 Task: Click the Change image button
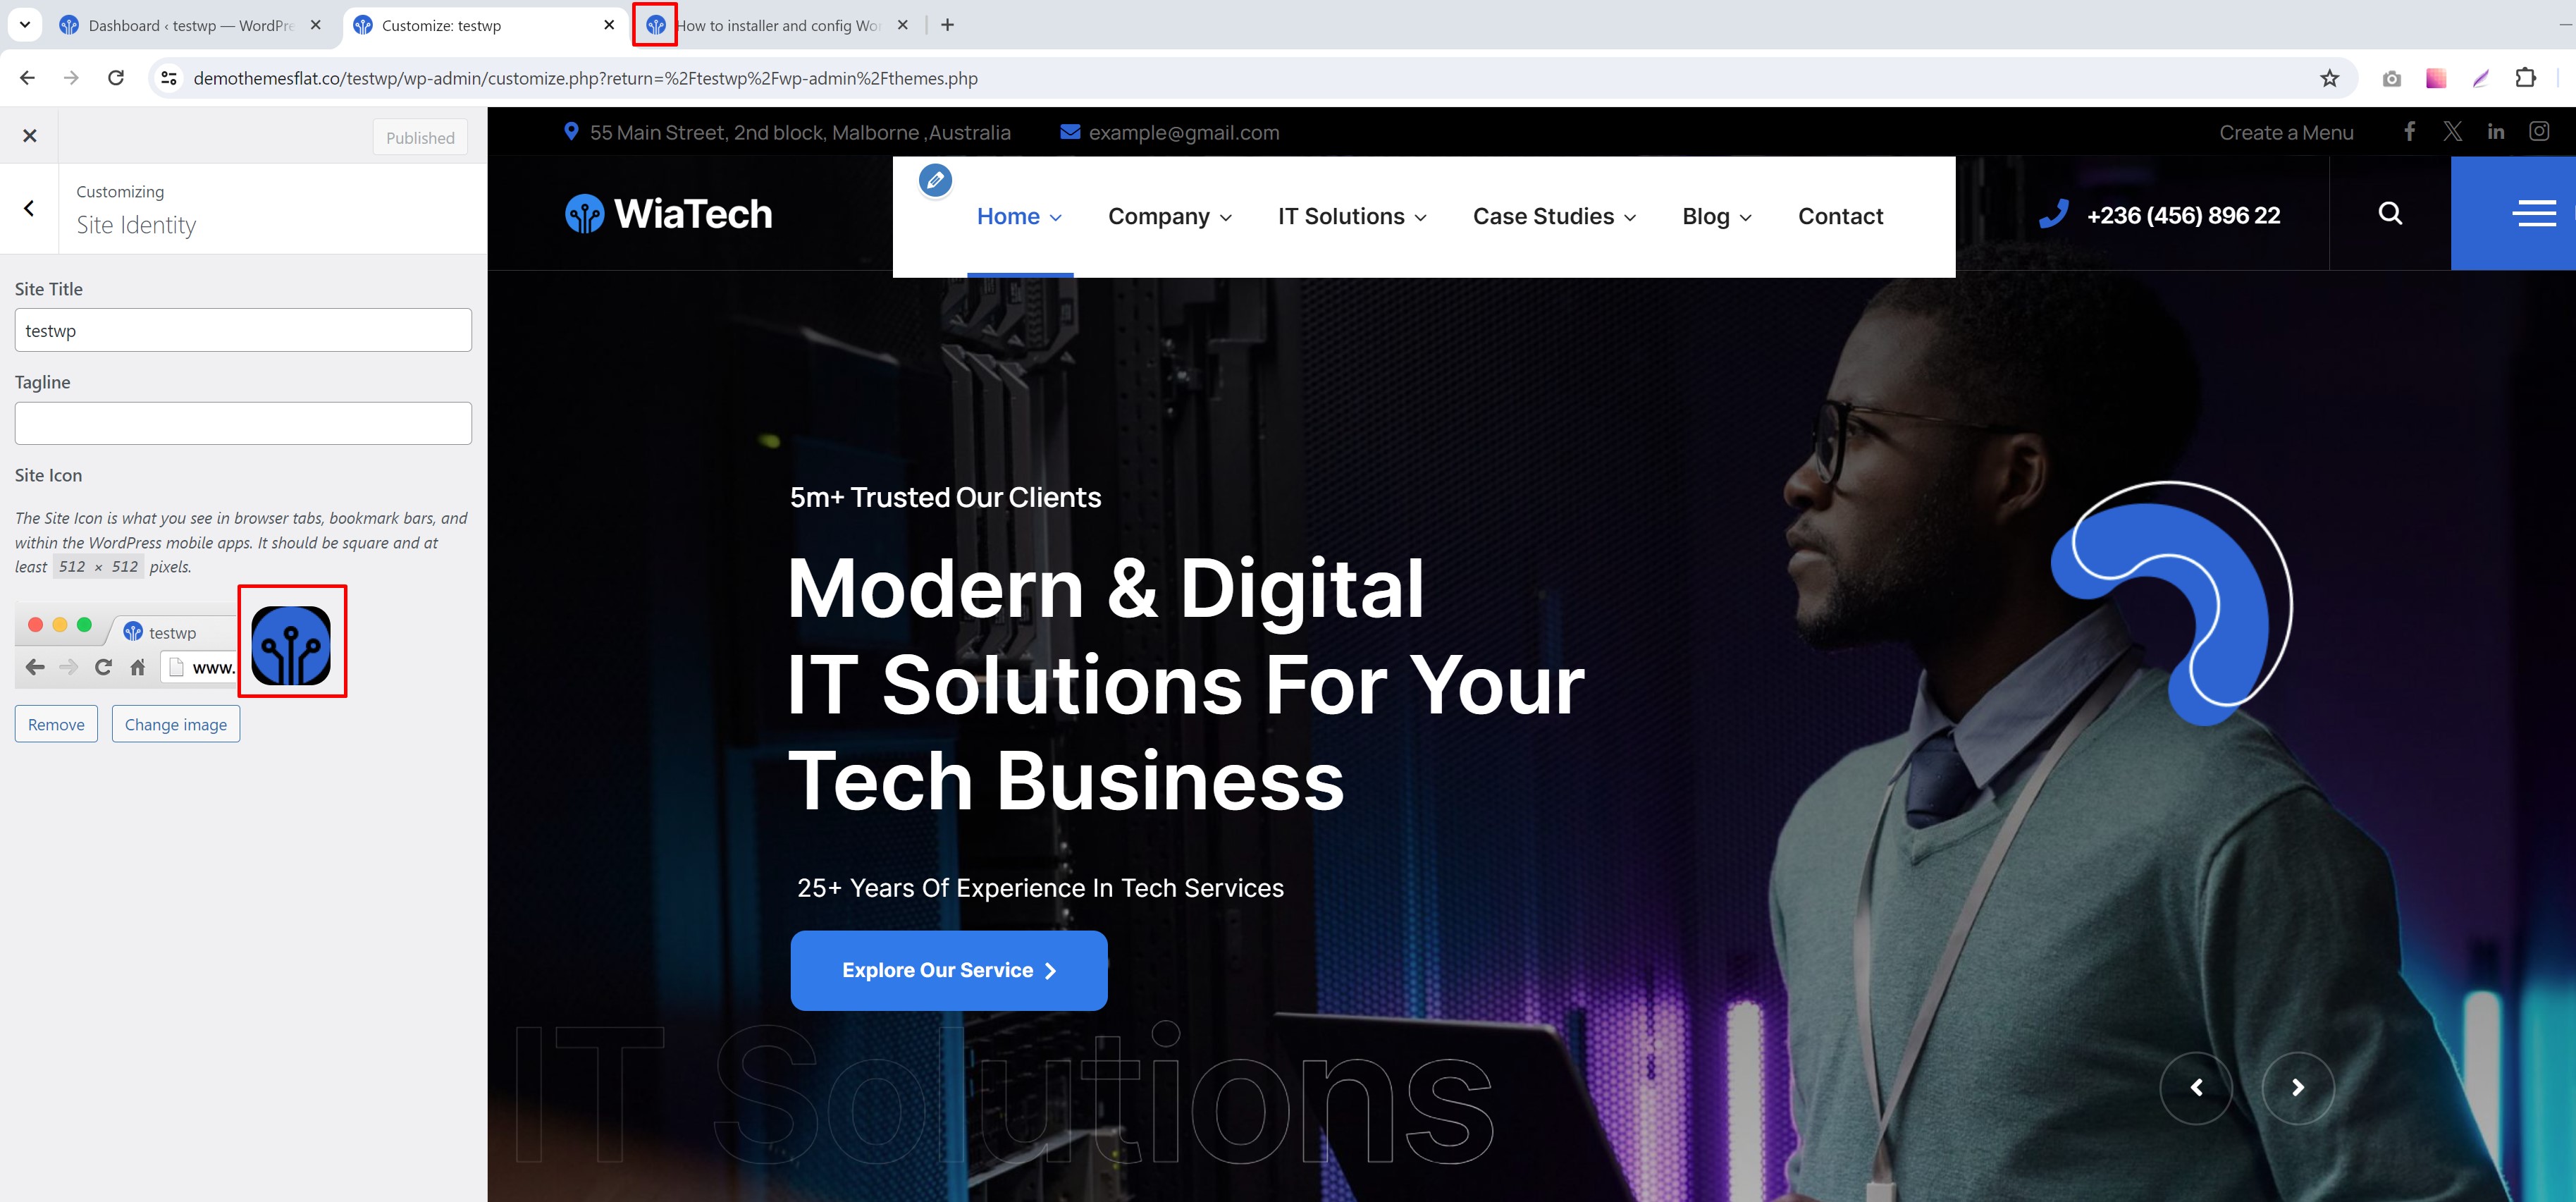pos(176,724)
